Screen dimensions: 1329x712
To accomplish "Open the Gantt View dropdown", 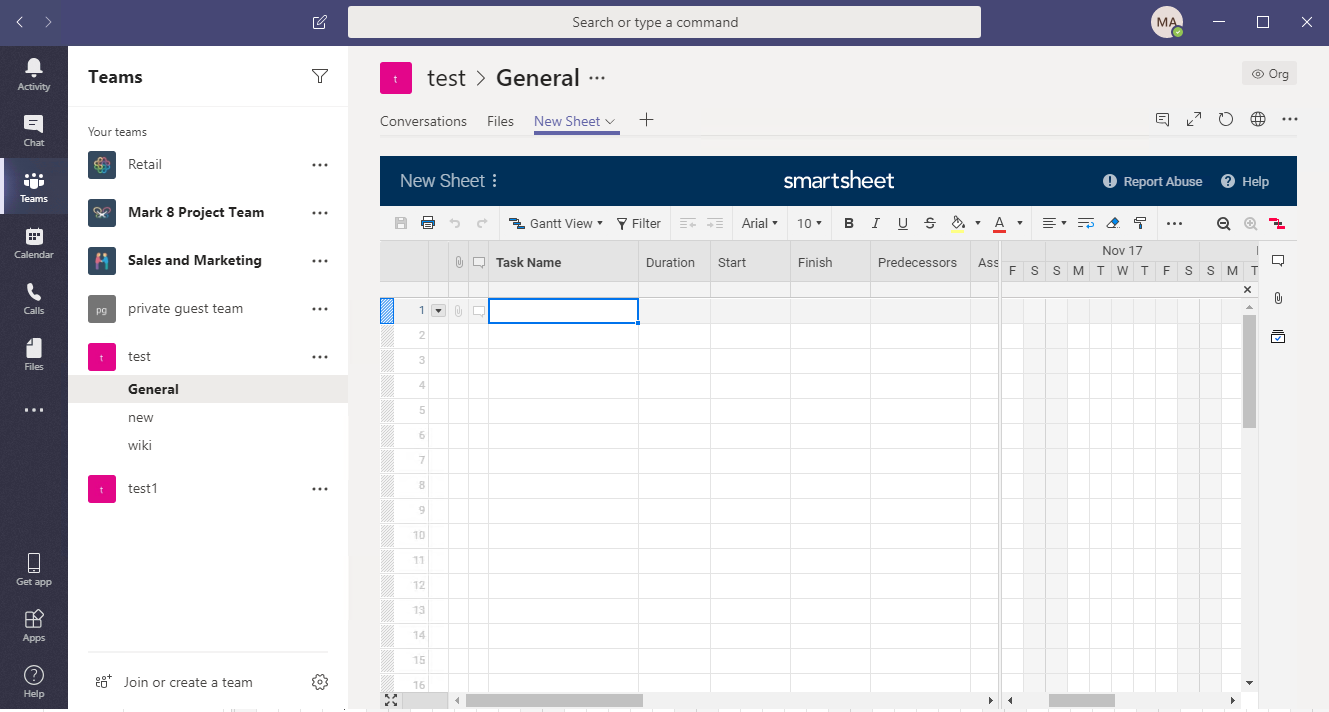I will tap(556, 223).
